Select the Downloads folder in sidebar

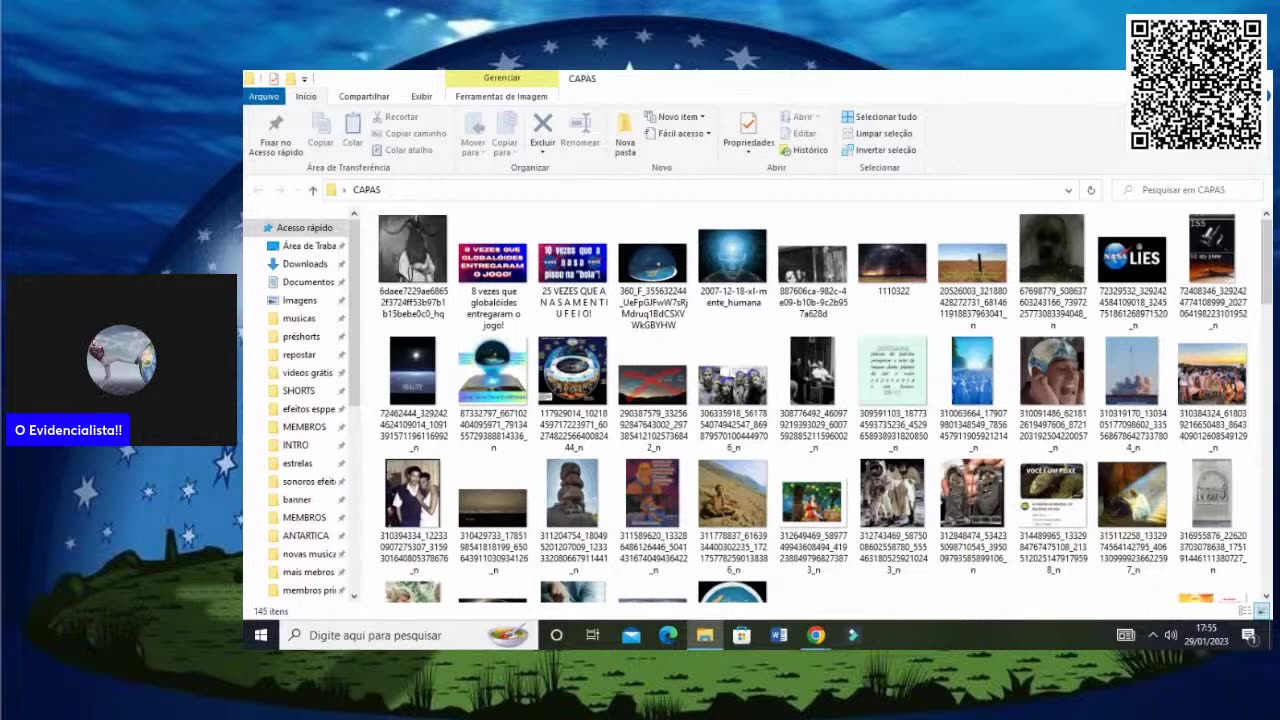pos(305,264)
